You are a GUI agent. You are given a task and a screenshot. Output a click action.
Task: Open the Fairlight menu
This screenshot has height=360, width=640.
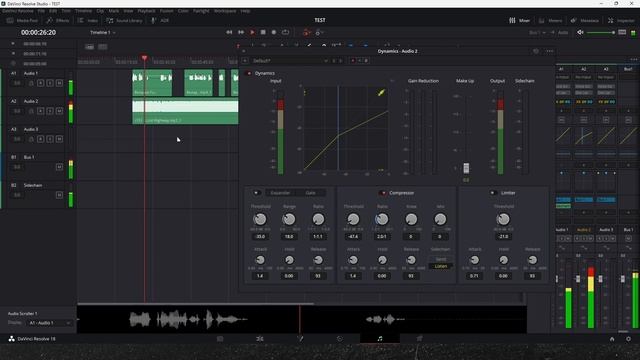201,11
